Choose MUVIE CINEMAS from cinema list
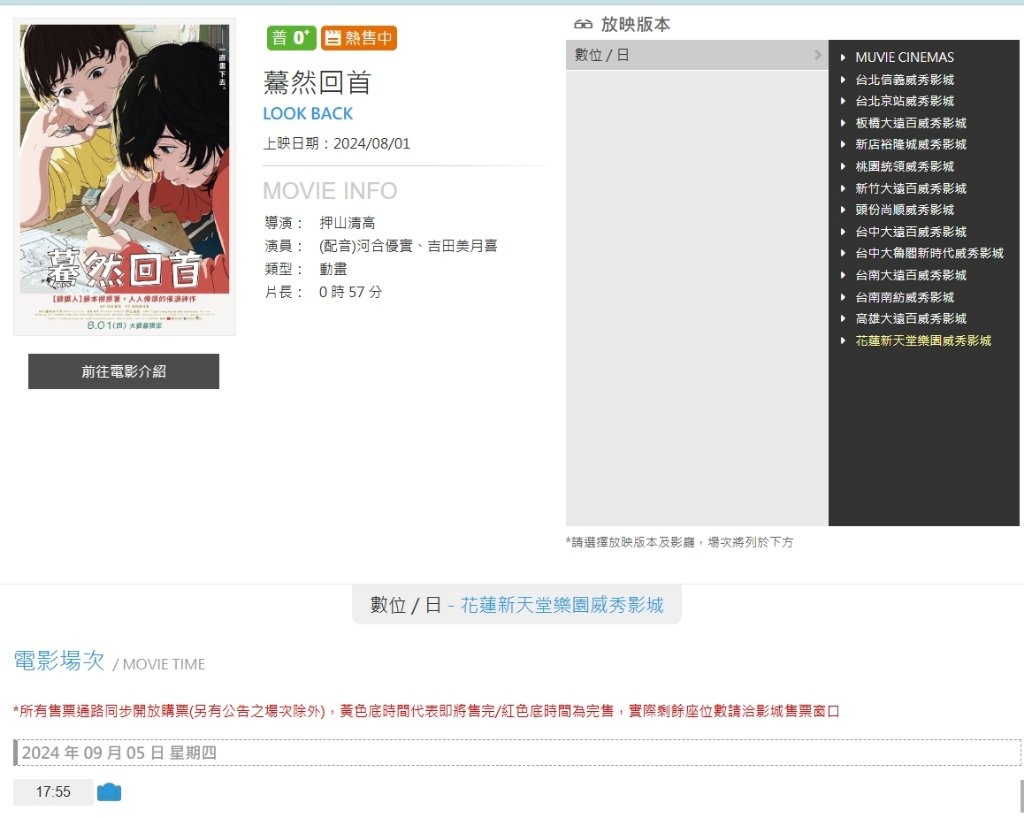Viewport: 1024px width, 818px height. [904, 57]
